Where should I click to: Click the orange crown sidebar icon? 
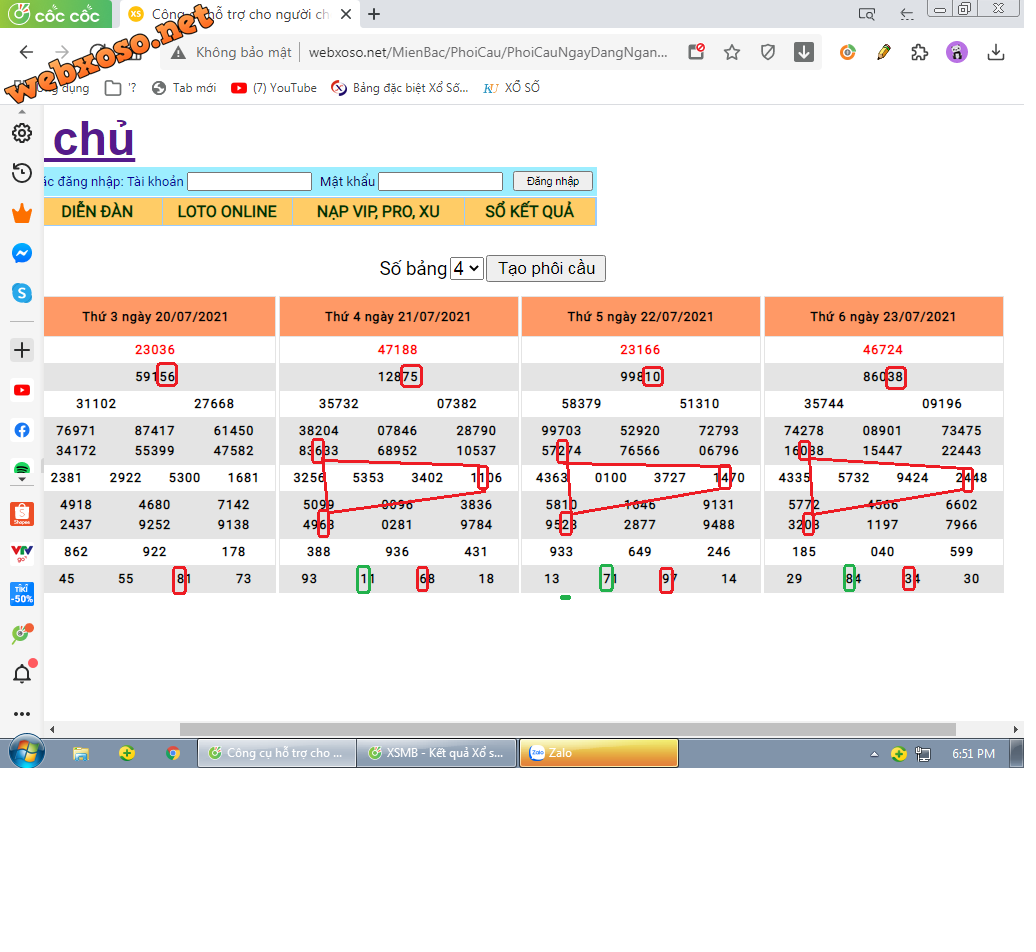point(22,214)
